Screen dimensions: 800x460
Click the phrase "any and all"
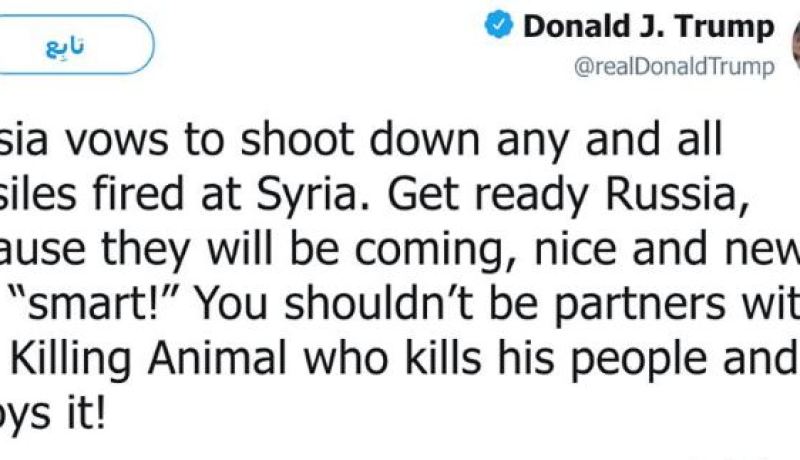click(x=610, y=141)
